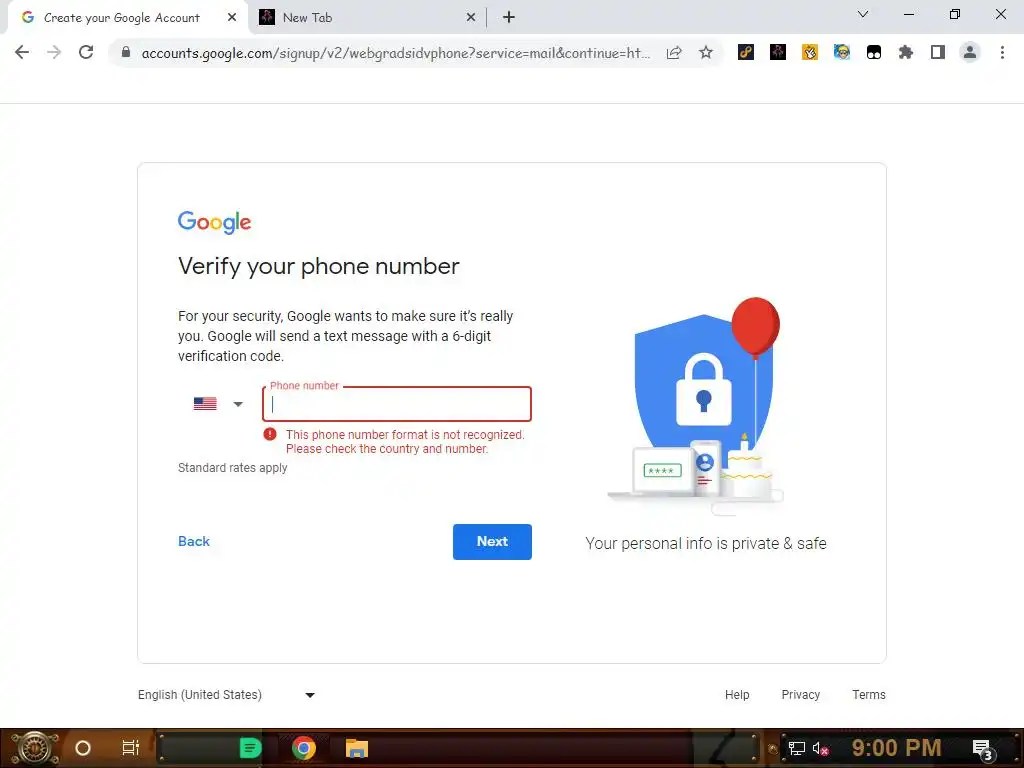Reload the page with the refresh icon
1024x768 pixels.
coord(86,52)
